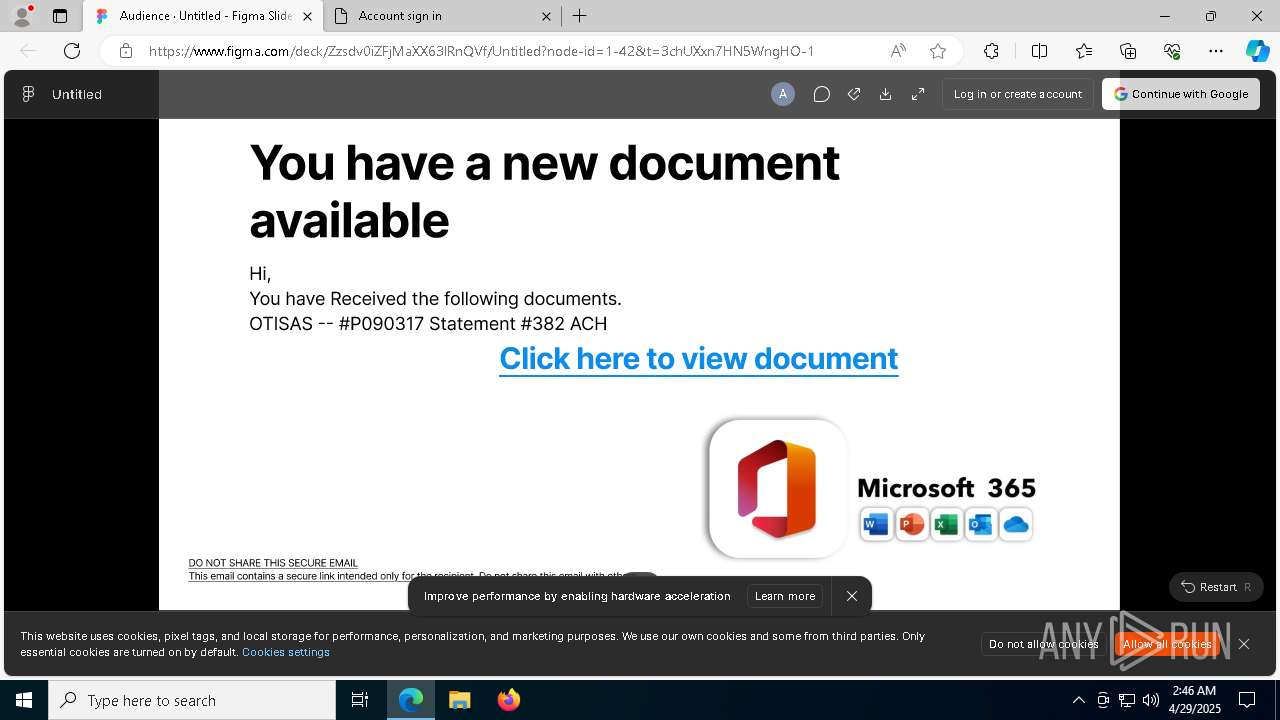Open the Copilot sidebar icon
This screenshot has width=1280, height=720.
pos(1257,51)
